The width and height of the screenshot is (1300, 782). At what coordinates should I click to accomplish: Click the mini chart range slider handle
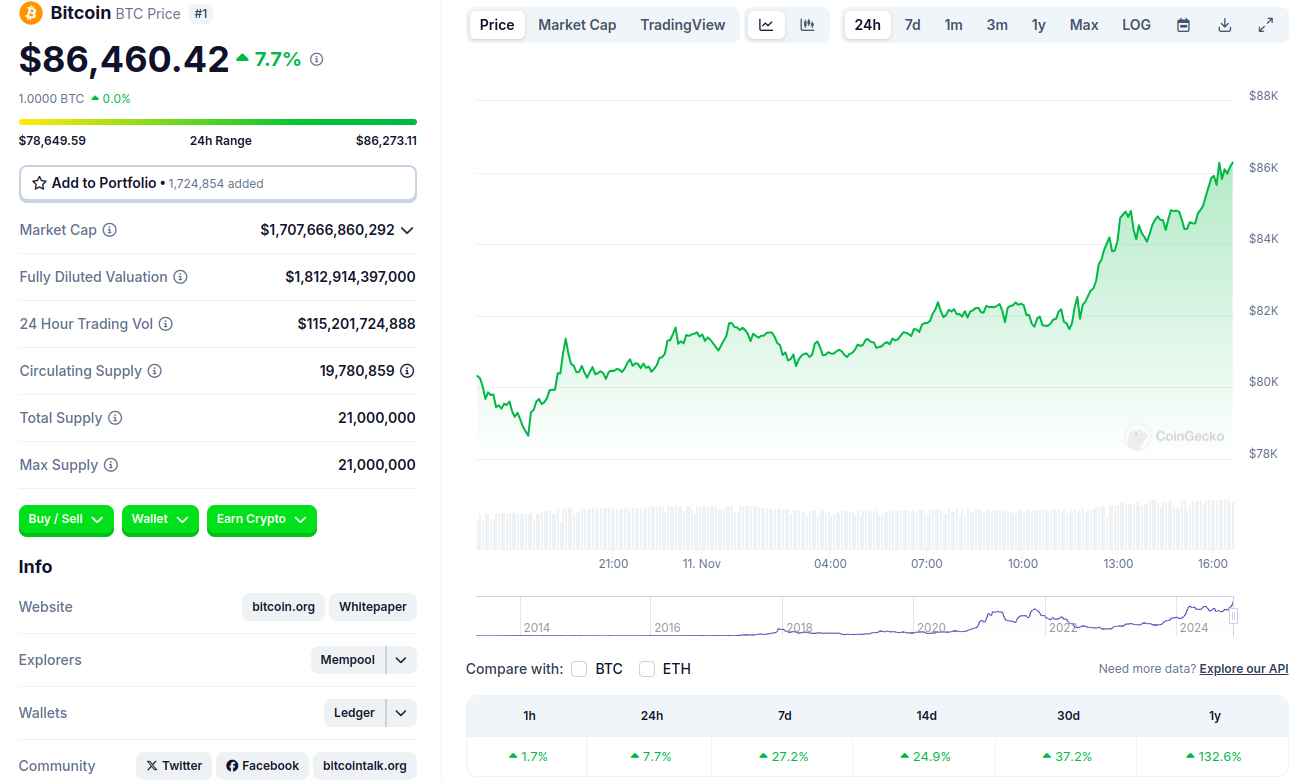tap(1233, 616)
